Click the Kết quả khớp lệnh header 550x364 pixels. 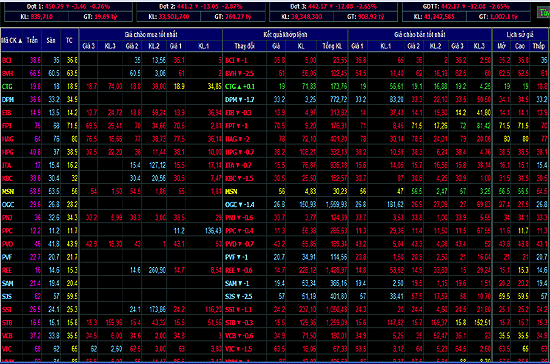(x=285, y=34)
